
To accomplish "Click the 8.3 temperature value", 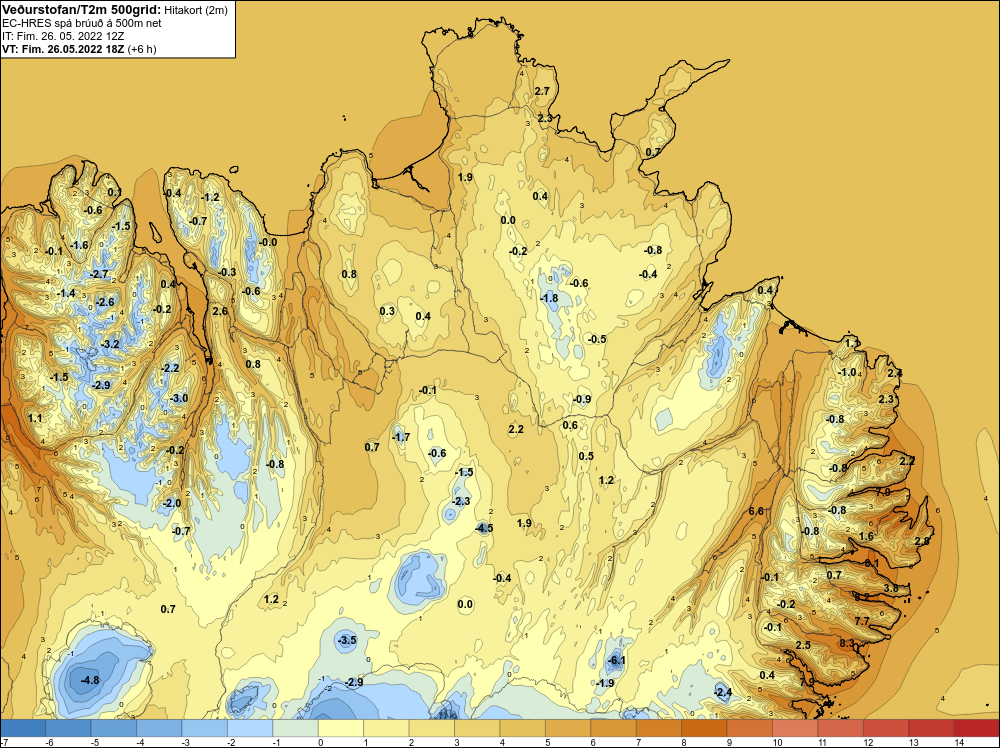I will (846, 643).
